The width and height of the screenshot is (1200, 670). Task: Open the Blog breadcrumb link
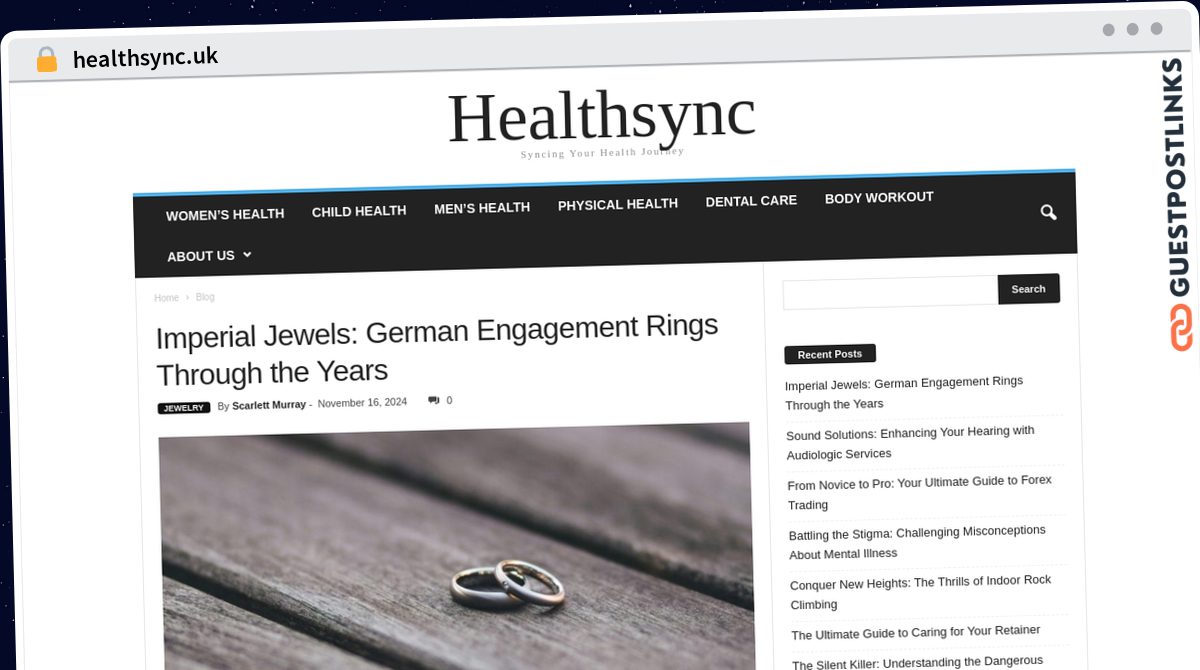205,297
